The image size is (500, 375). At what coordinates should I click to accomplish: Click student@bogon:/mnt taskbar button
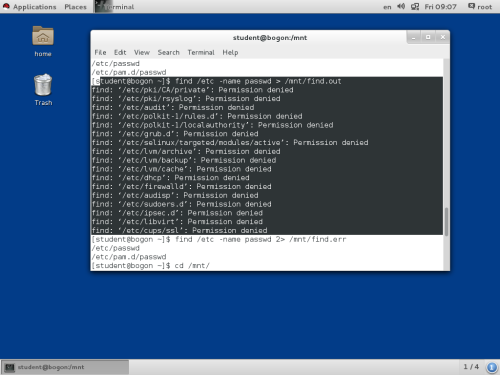[x=65, y=367]
